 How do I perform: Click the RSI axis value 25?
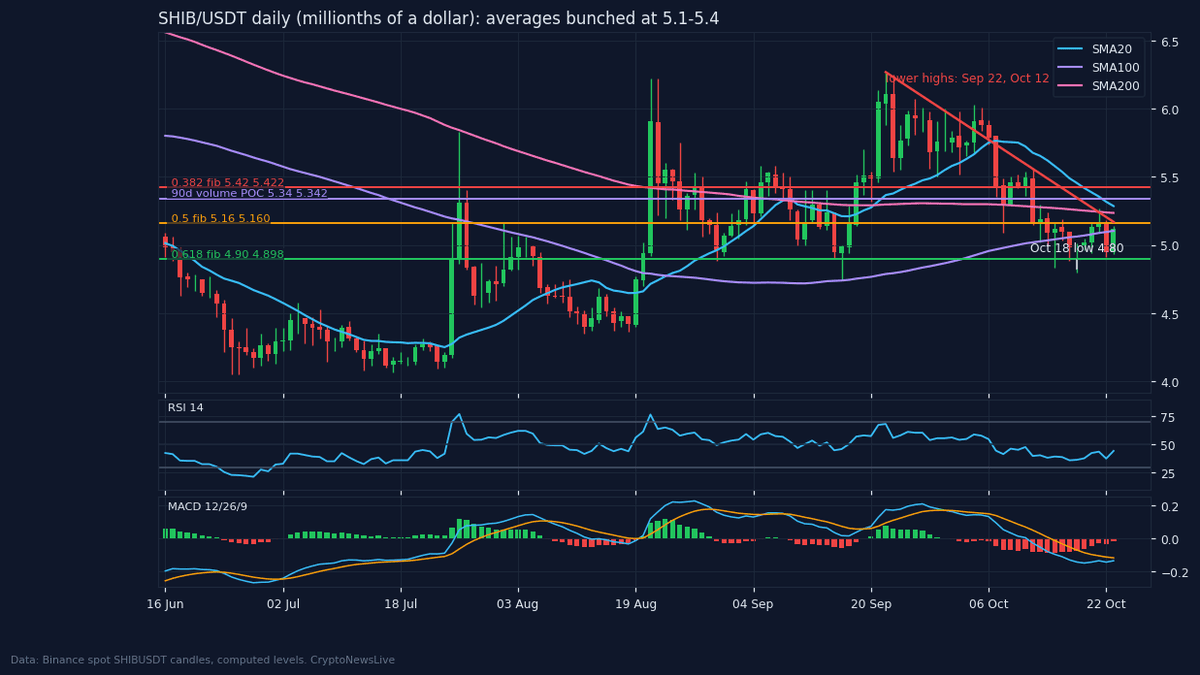1167,473
